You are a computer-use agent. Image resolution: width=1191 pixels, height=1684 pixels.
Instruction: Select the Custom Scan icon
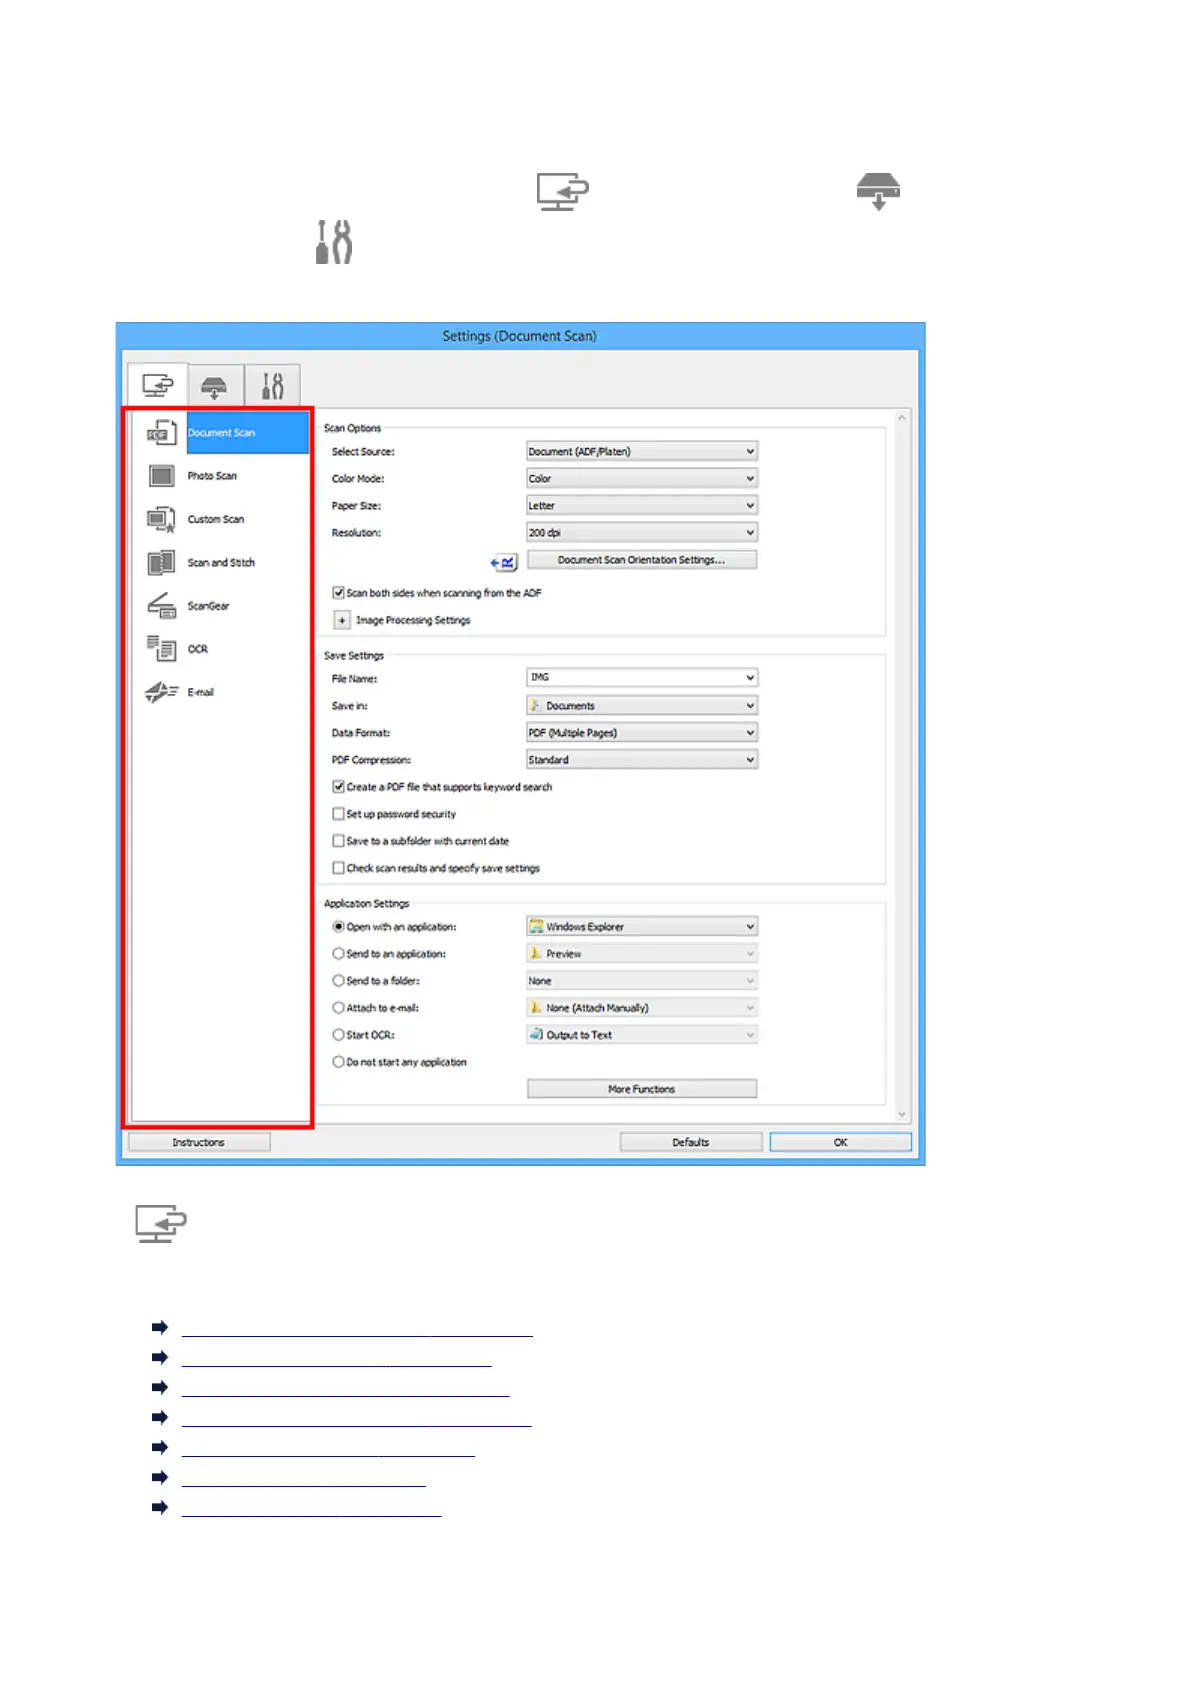pyautogui.click(x=161, y=519)
